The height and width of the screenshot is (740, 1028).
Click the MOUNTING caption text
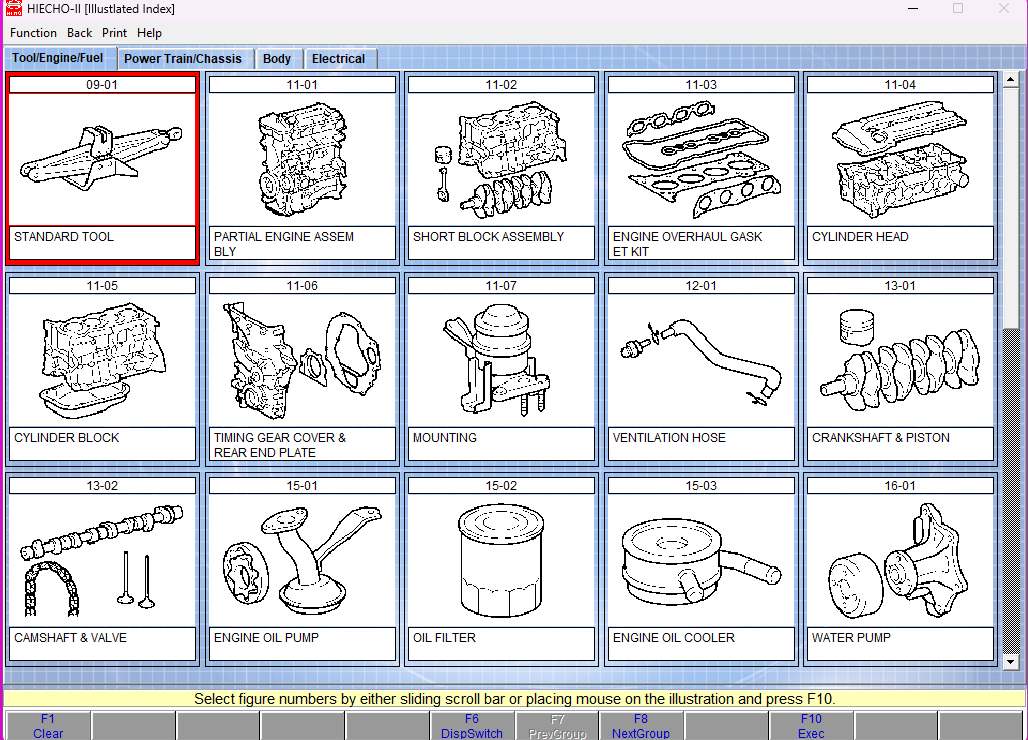click(445, 438)
